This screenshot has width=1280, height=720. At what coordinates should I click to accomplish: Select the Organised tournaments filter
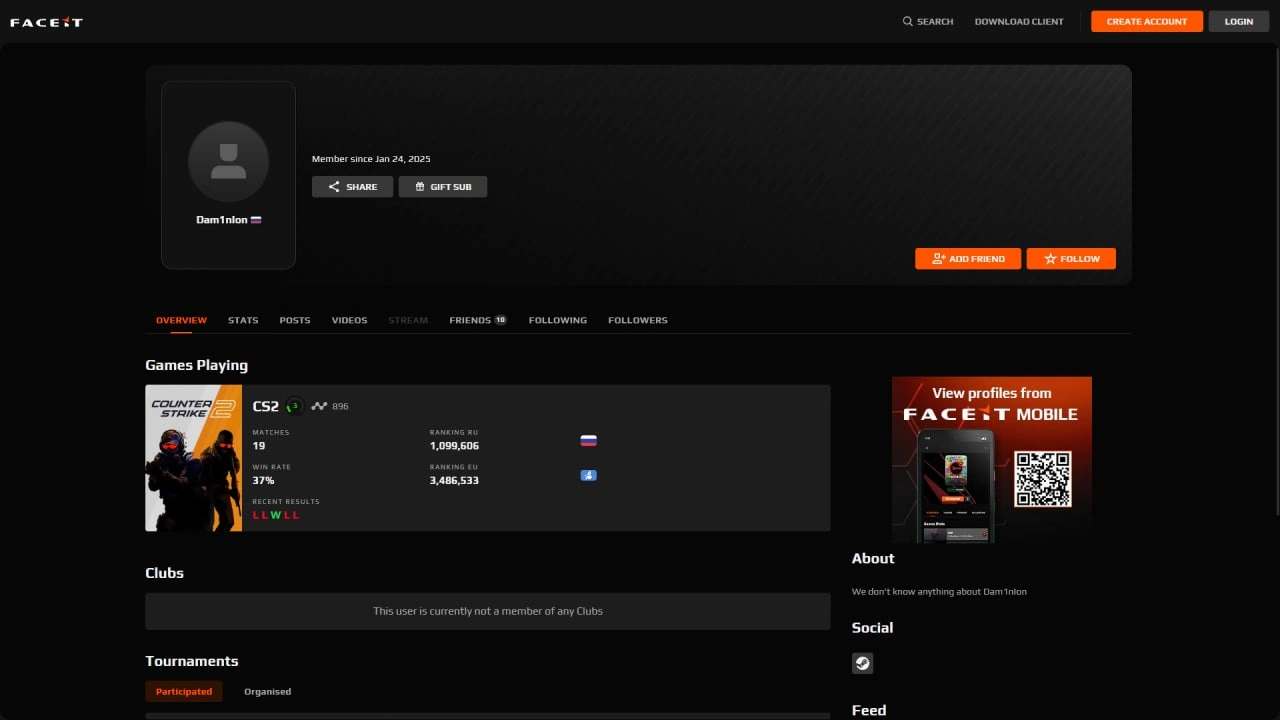point(267,692)
